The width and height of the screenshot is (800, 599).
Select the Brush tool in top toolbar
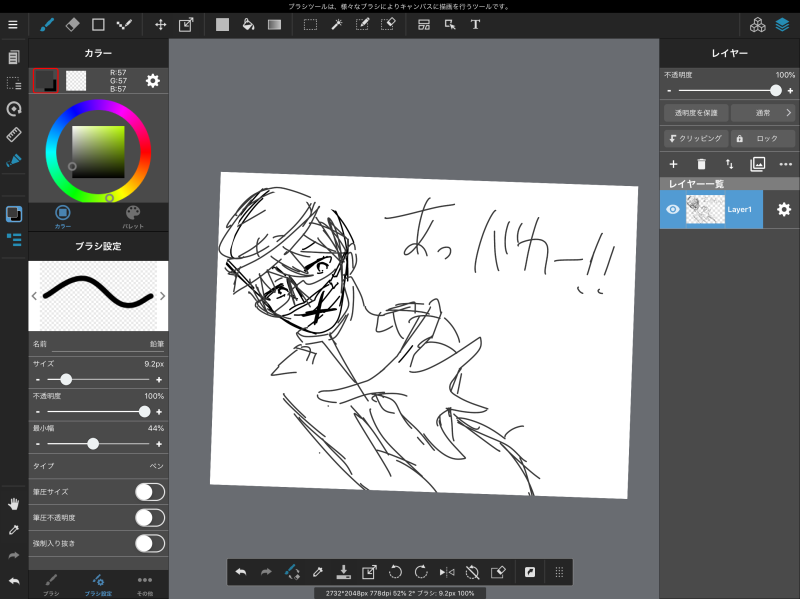(47, 24)
